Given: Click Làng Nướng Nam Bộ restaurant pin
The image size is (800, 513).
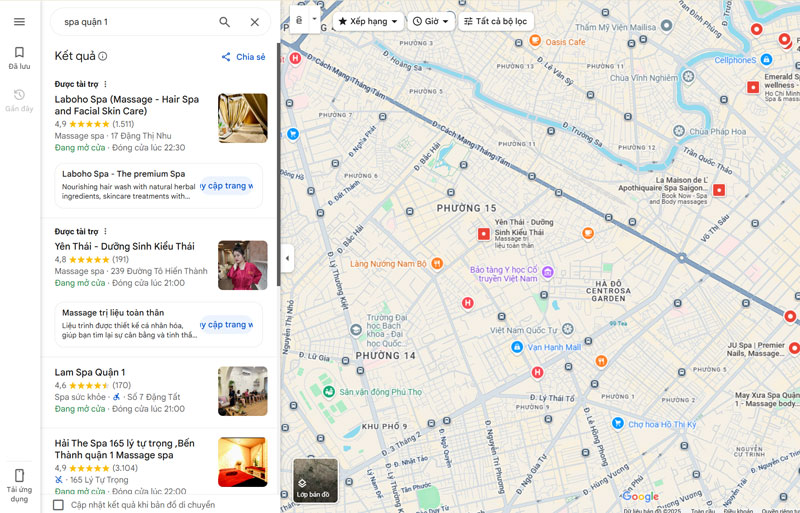Looking at the screenshot, I should coord(437,263).
